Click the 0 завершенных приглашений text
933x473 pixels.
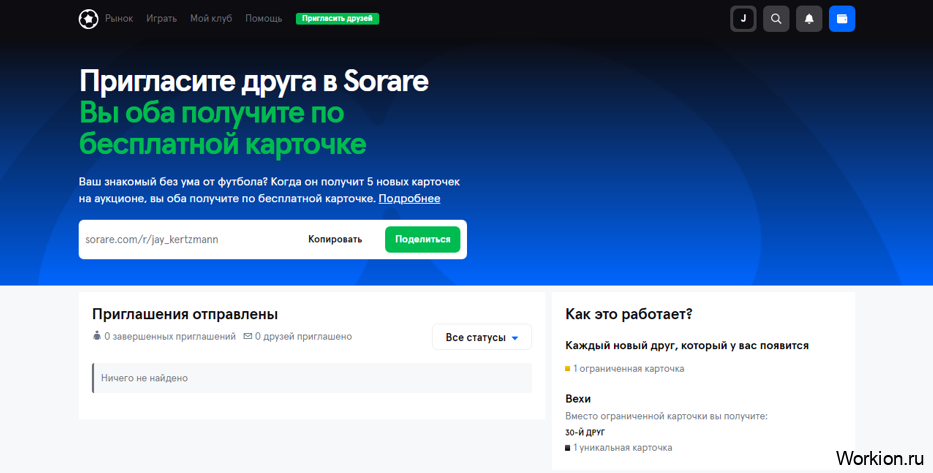tap(170, 337)
